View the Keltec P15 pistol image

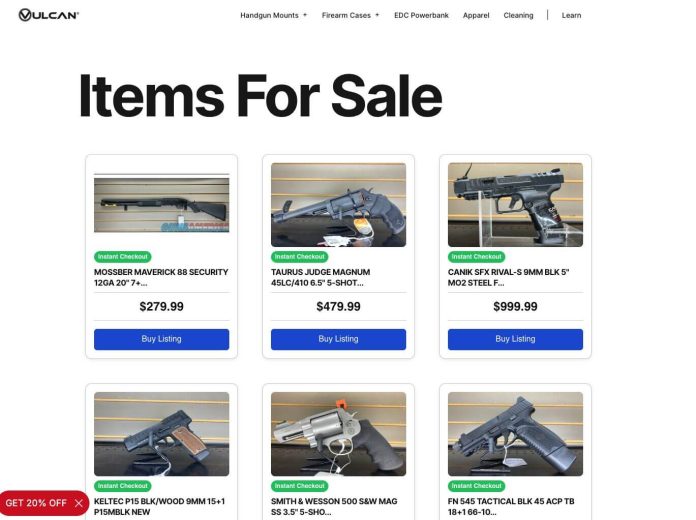tap(162, 434)
